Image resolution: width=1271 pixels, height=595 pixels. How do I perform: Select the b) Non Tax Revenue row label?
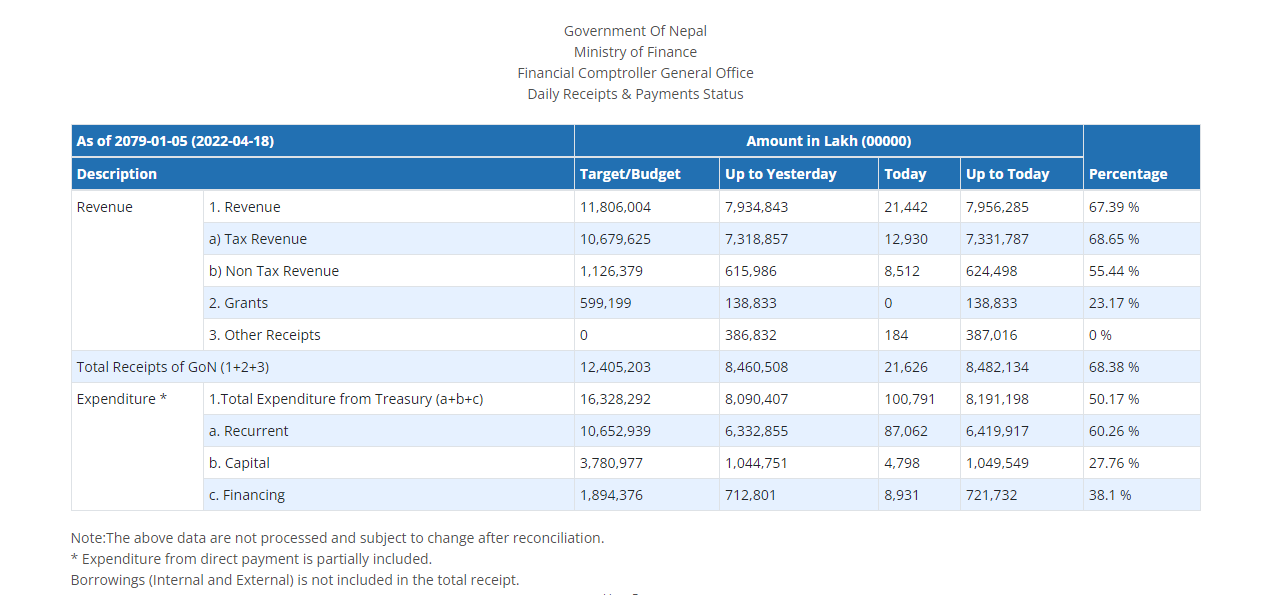pyautogui.click(x=274, y=271)
